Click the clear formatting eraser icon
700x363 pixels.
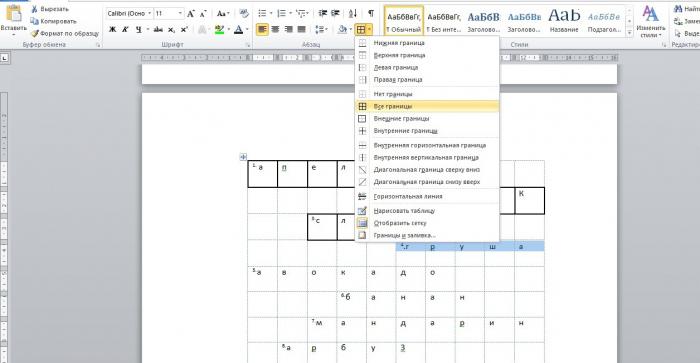click(x=244, y=14)
